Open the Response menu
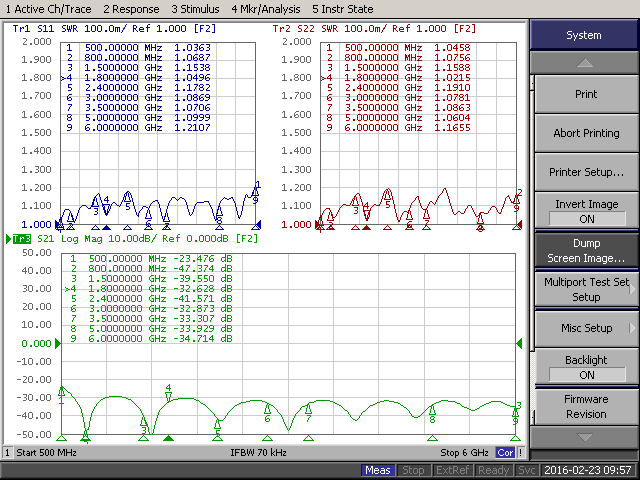 131,9
